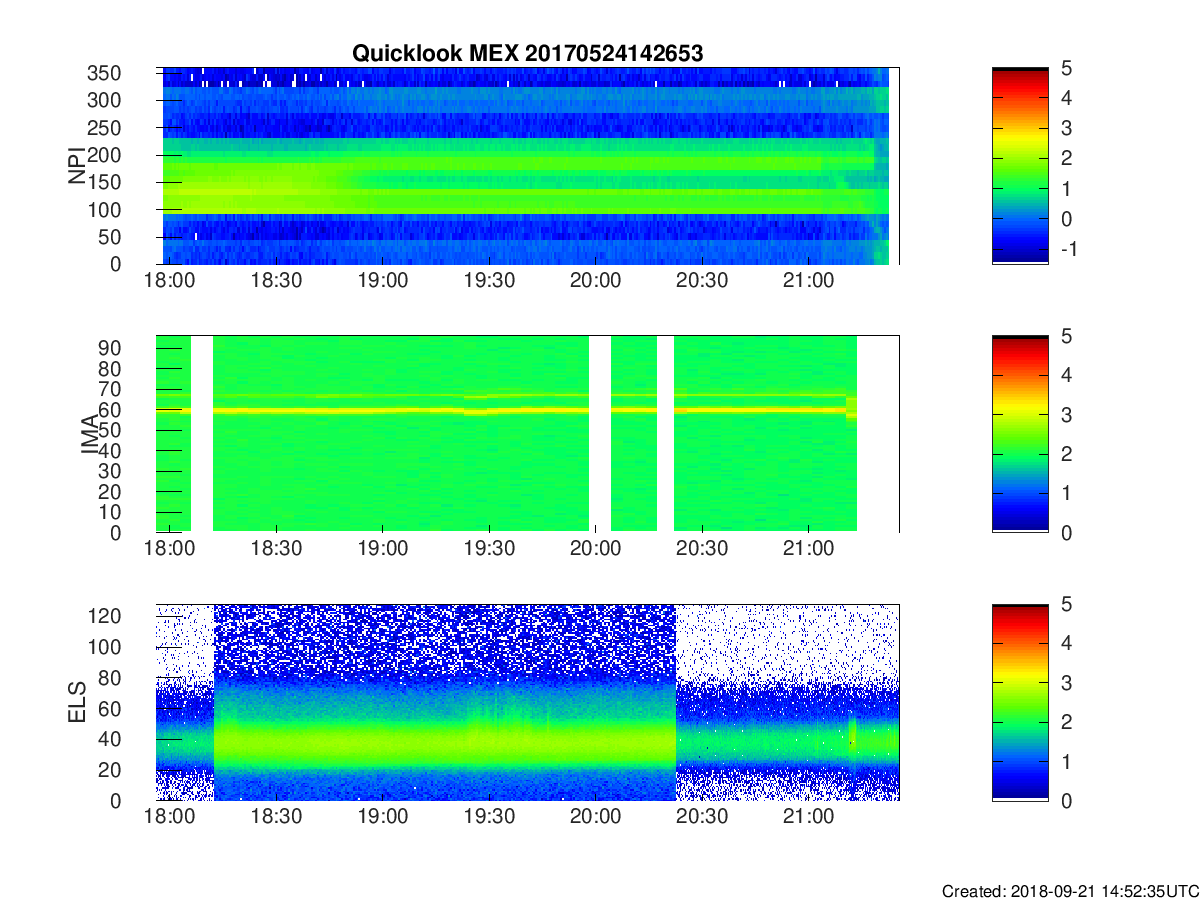Click the 3 label on IMA color bar
The height and width of the screenshot is (900, 1200).
pyautogui.click(x=1065, y=414)
